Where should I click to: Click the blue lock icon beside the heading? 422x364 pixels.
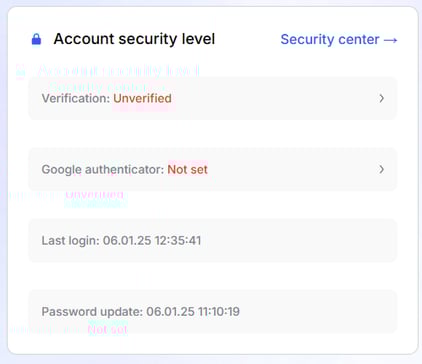tap(36, 39)
